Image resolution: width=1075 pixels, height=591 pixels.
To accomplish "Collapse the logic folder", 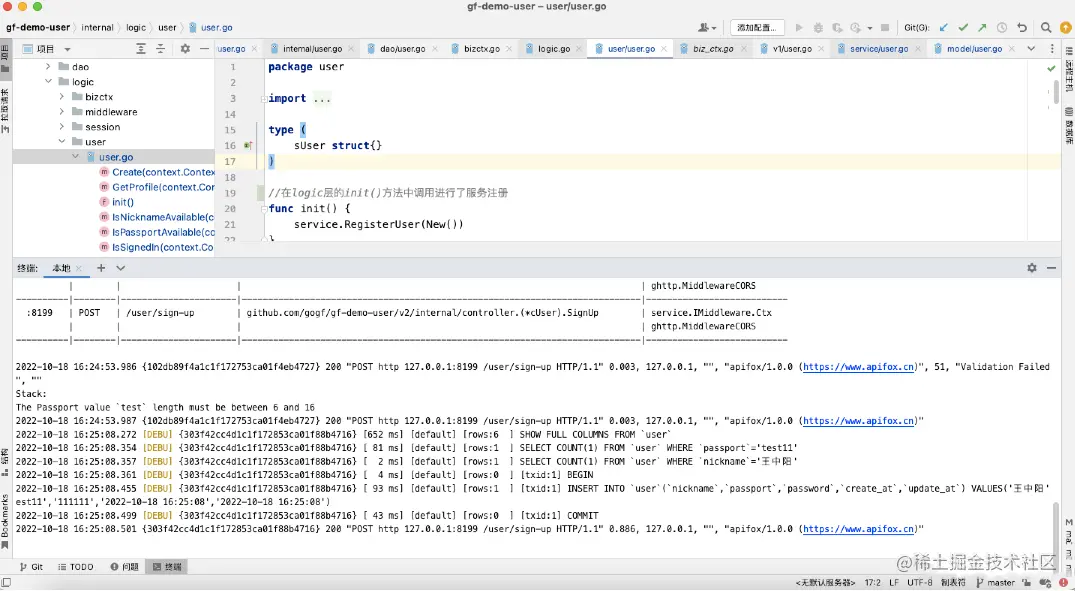I will [x=48, y=82].
